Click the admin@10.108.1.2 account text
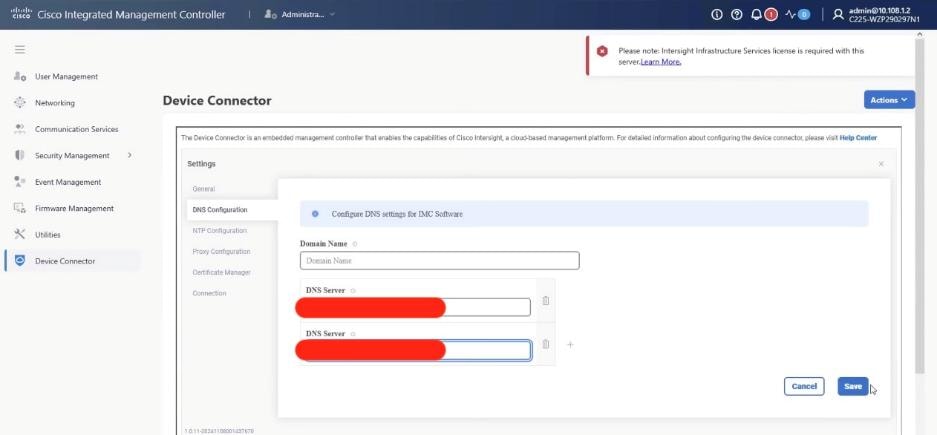Screen dimensions: 937x435 point(880,11)
